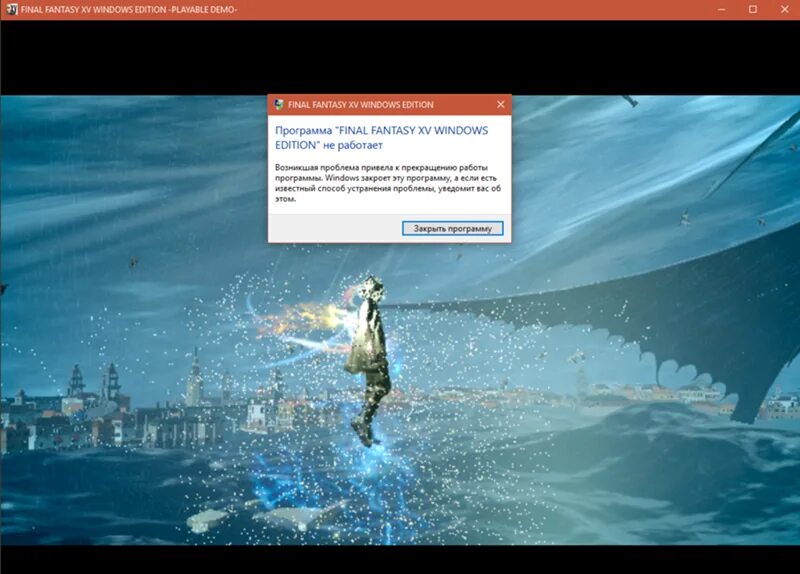Image resolution: width=800 pixels, height=574 pixels.
Task: Click the shield icon in the dialog title bar
Action: pyautogui.click(x=279, y=105)
